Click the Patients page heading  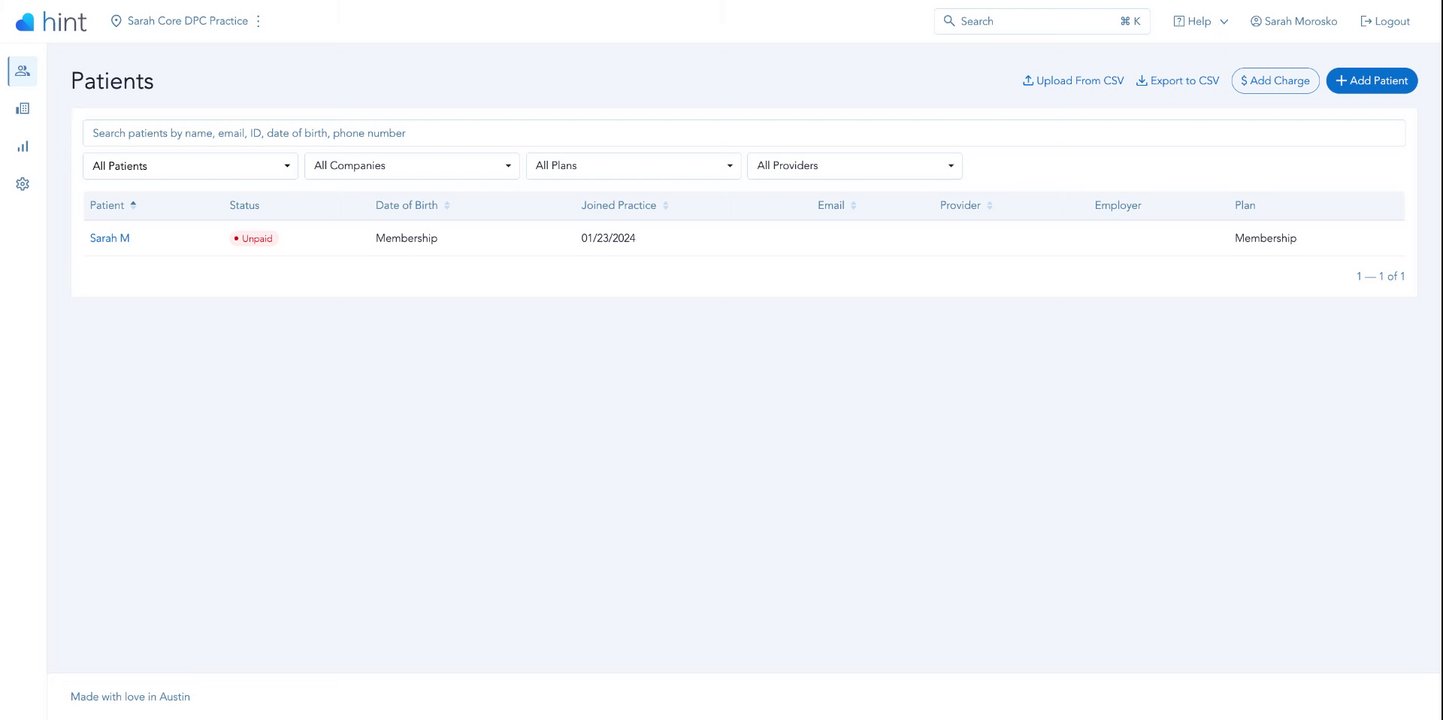click(x=112, y=81)
